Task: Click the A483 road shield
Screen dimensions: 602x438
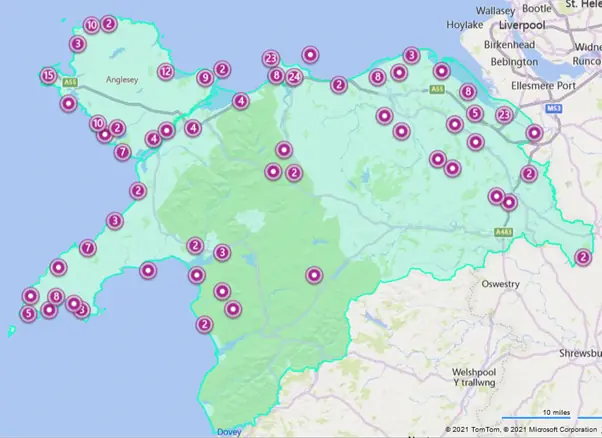Action: click(503, 233)
